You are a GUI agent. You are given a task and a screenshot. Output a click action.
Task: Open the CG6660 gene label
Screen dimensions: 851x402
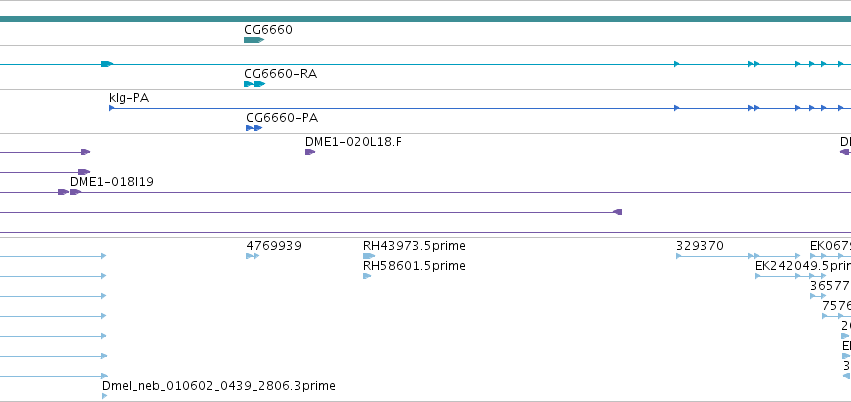[x=268, y=29]
